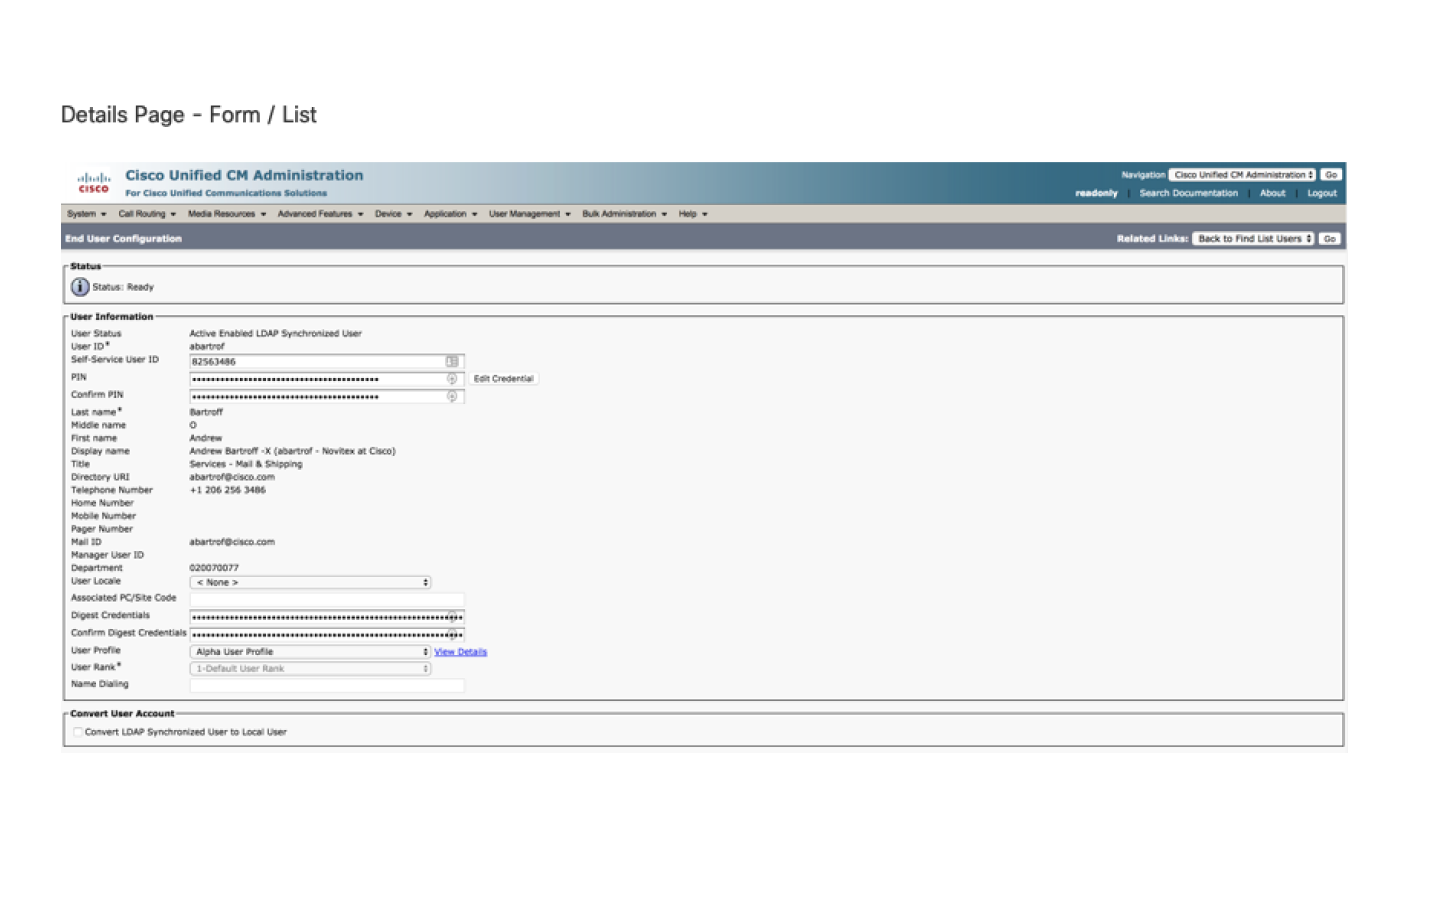Click the title Services - Mail & Shipping
The width and height of the screenshot is (1440, 900).
click(x=246, y=464)
